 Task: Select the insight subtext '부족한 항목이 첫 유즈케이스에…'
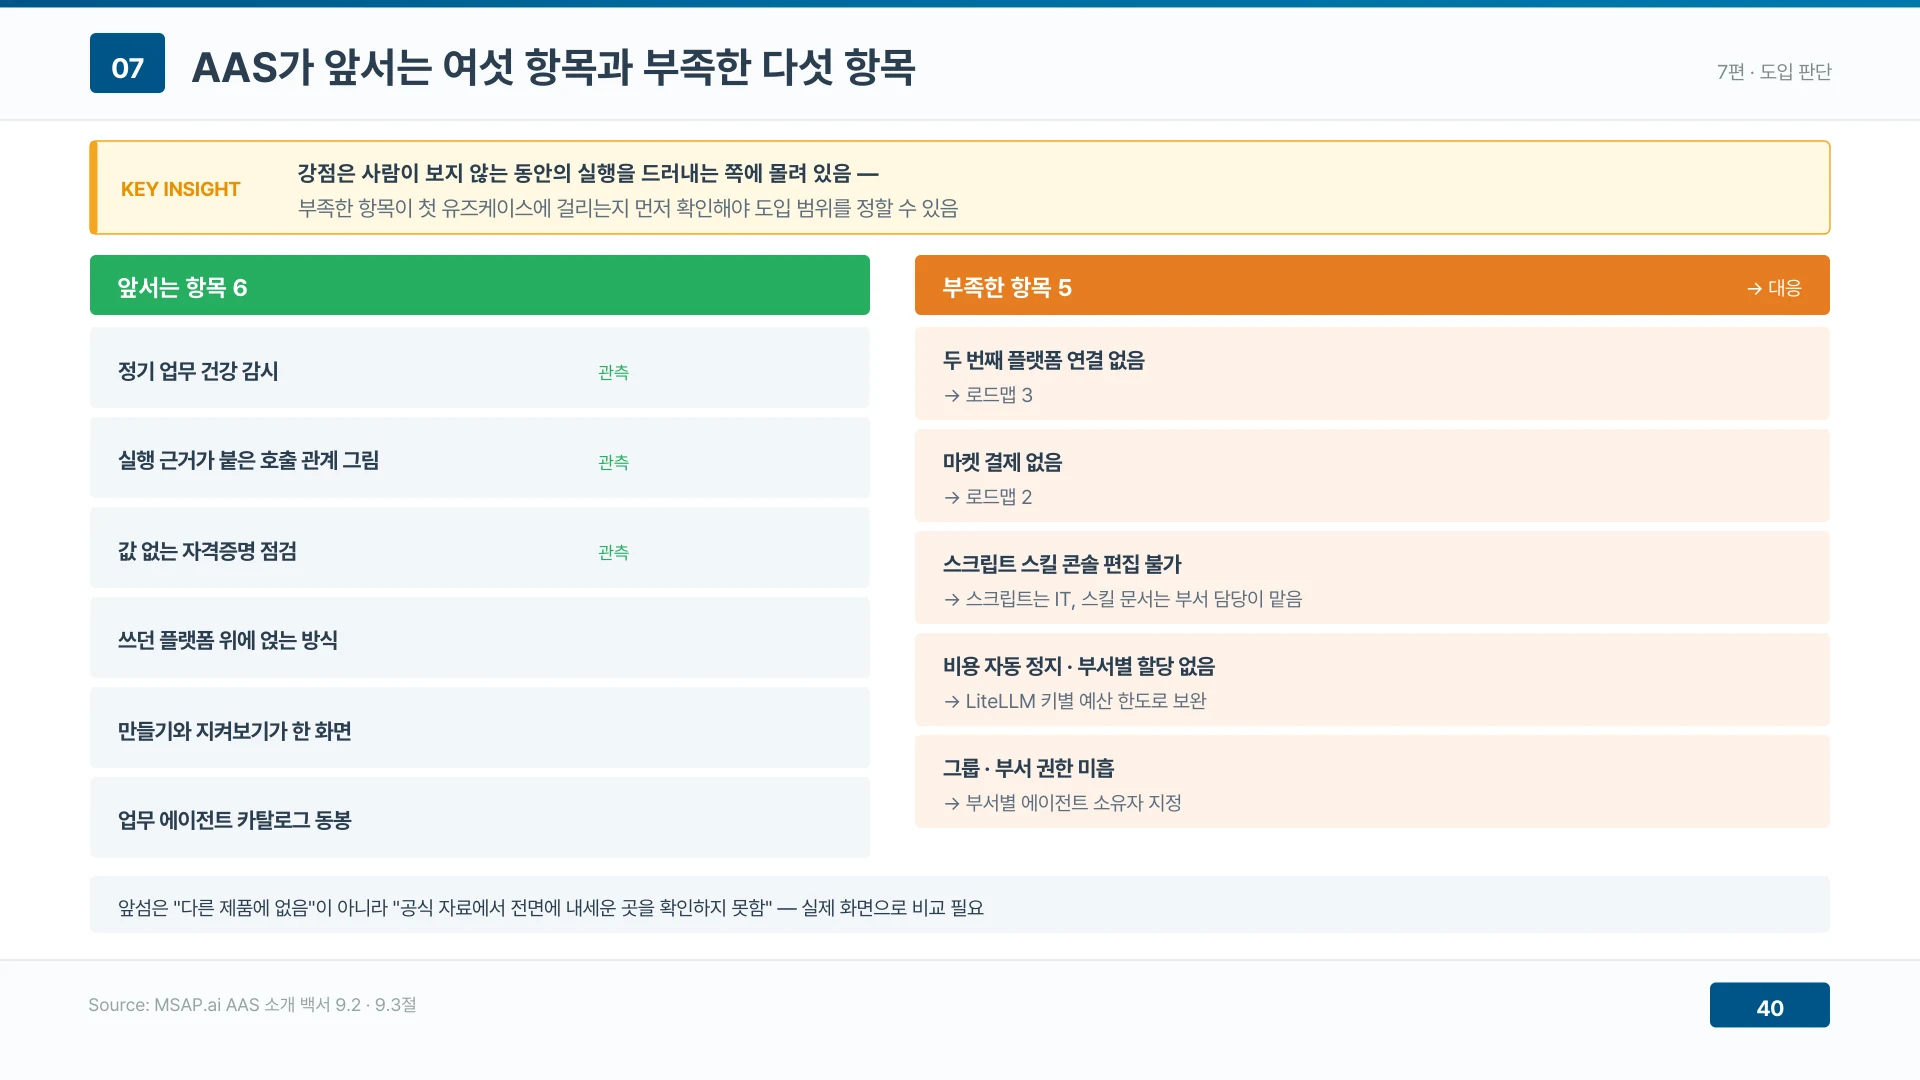point(628,208)
